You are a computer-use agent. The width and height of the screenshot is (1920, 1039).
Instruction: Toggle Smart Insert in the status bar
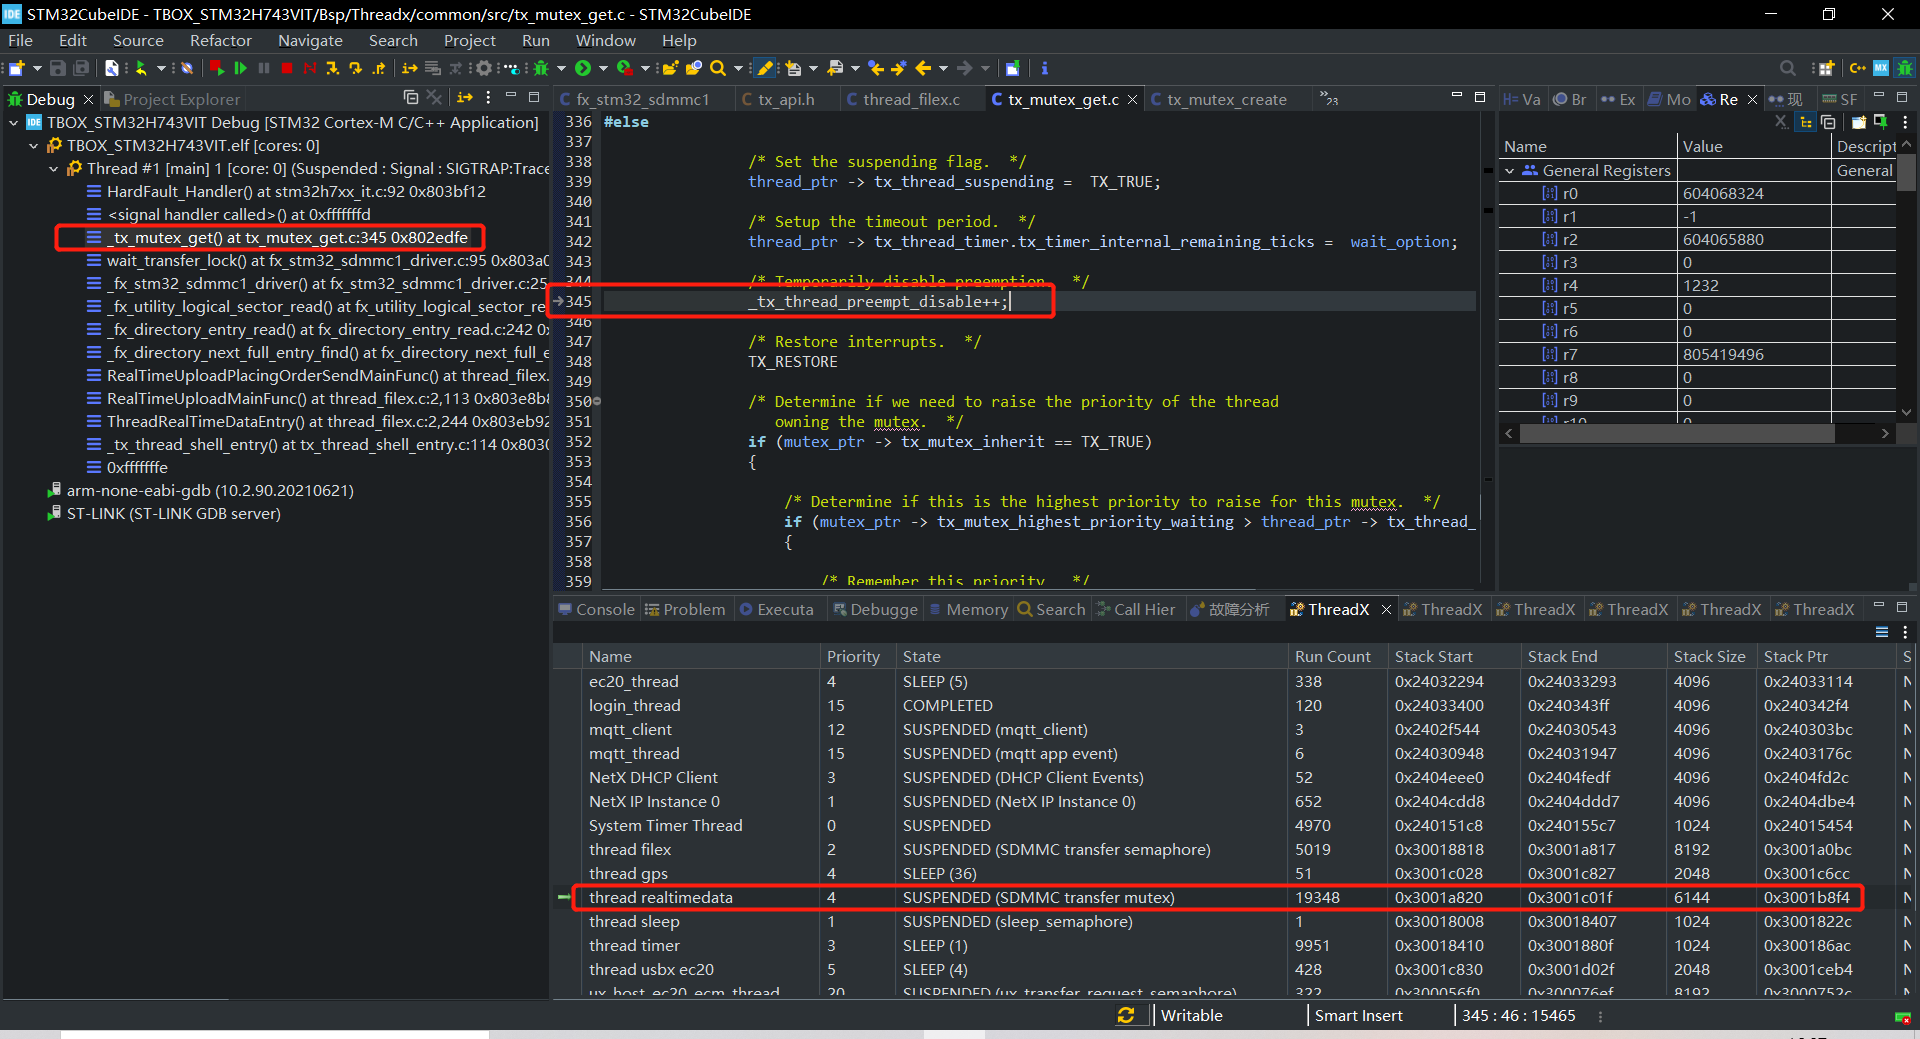click(x=1359, y=1015)
